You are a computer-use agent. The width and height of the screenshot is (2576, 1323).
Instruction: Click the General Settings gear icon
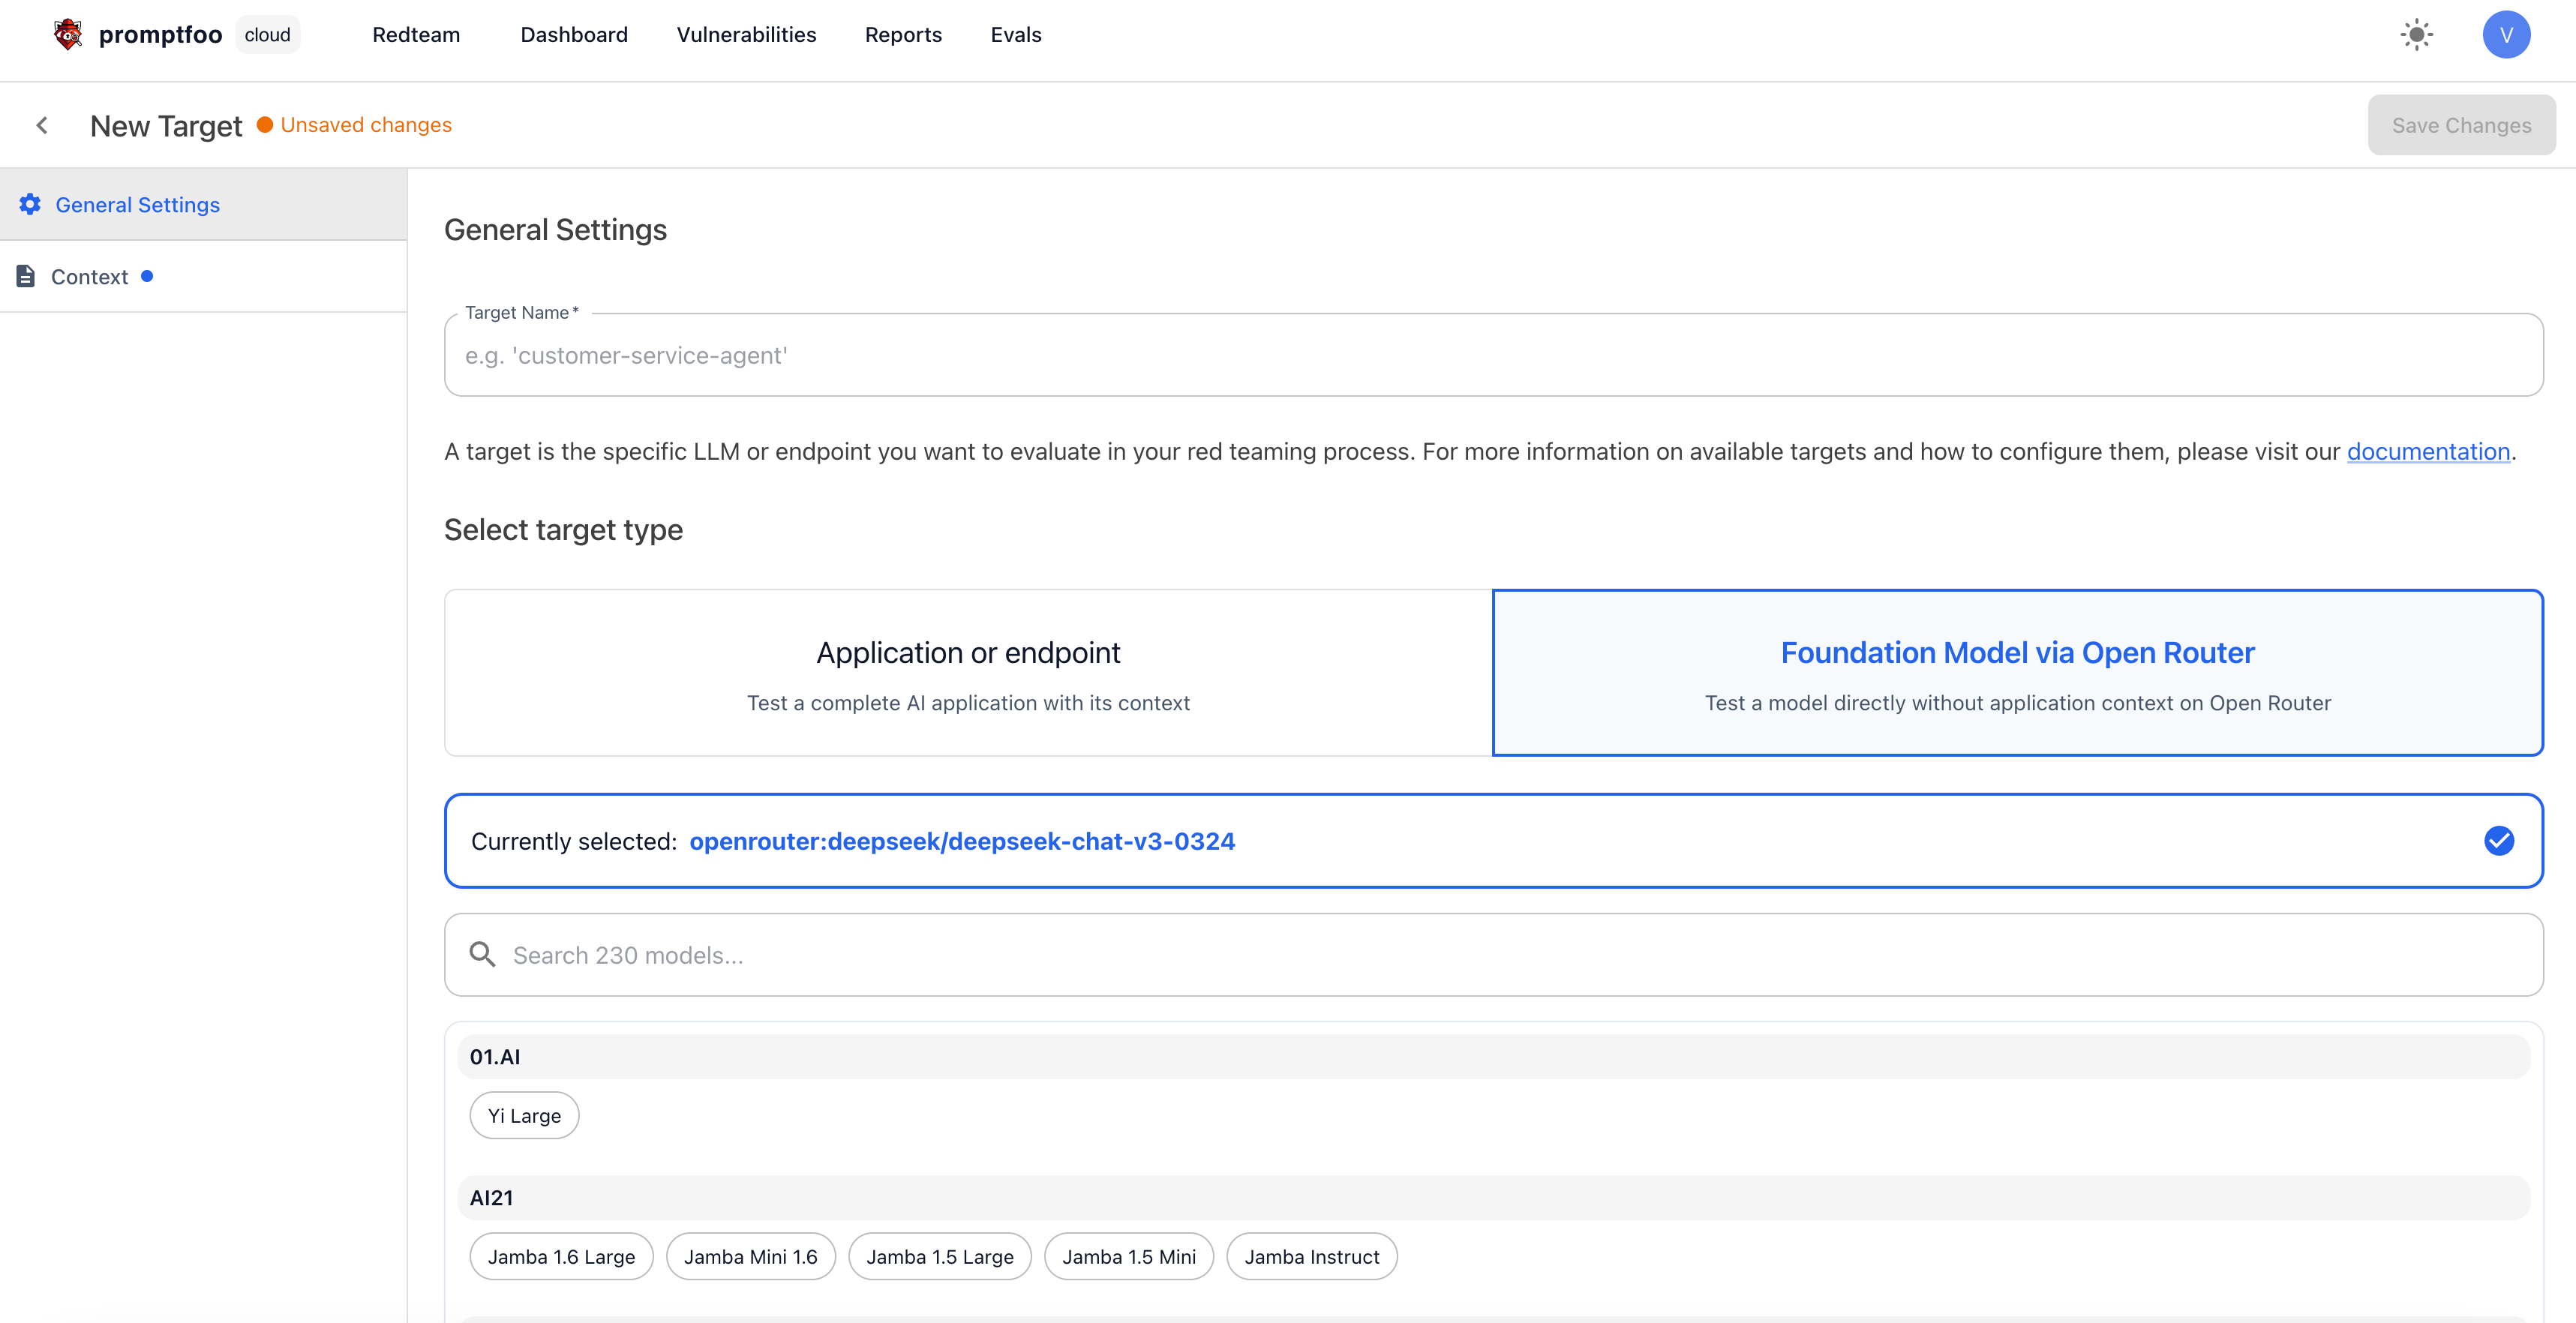30,204
